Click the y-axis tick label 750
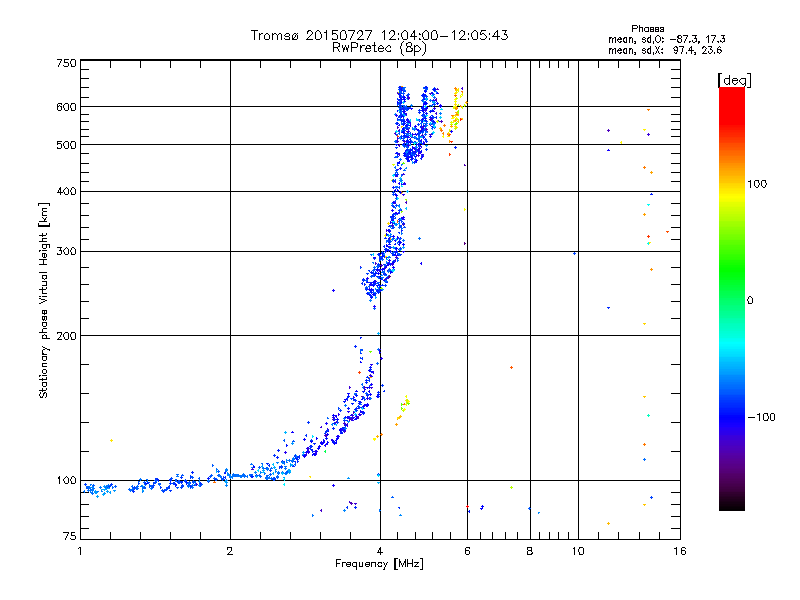The height and width of the screenshot is (600, 800). (x=66, y=63)
